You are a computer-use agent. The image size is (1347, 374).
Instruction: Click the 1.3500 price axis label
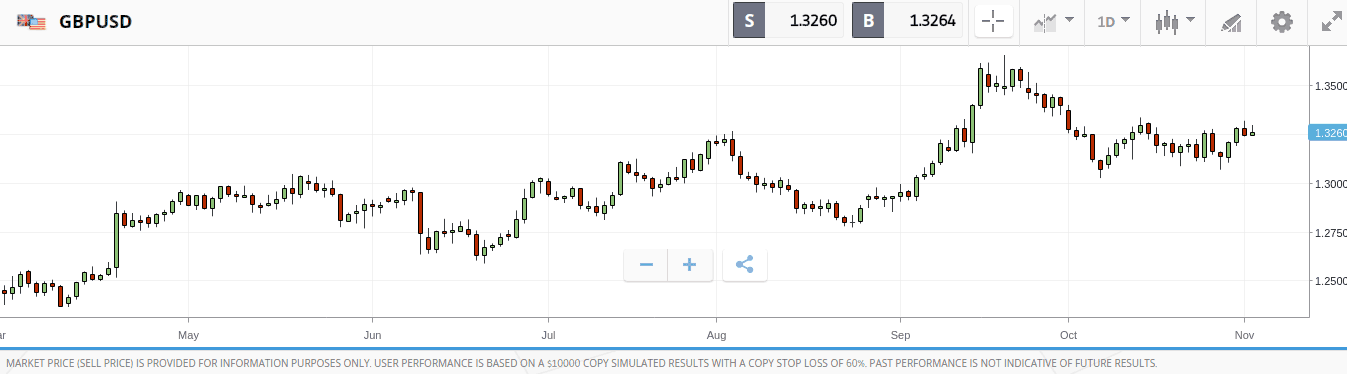point(1330,86)
